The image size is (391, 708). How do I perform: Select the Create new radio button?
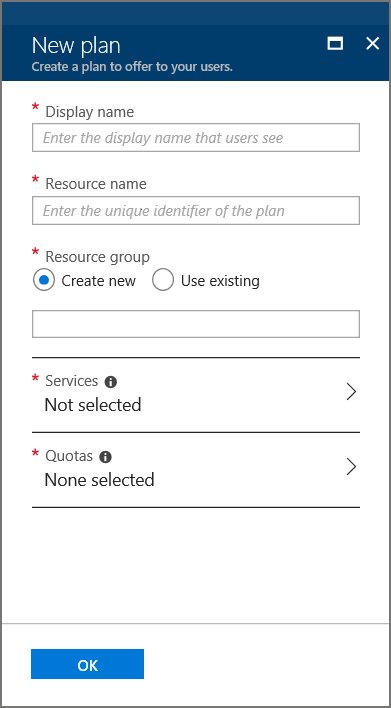(x=44, y=280)
